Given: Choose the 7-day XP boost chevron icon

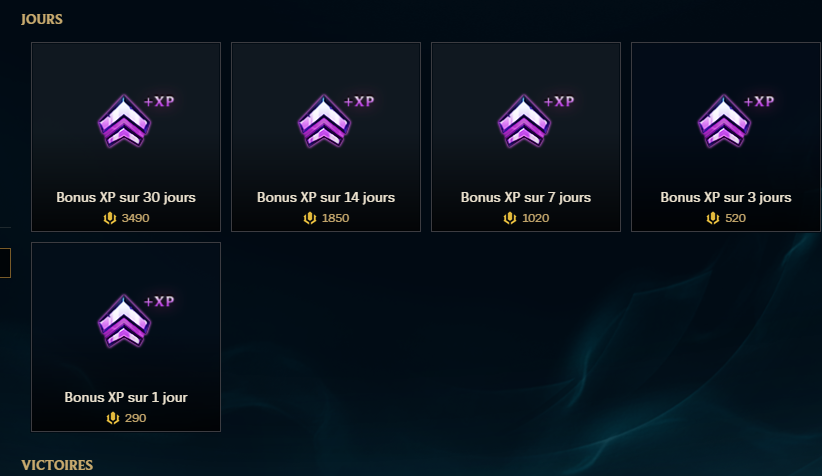Looking at the screenshot, I should [524, 121].
